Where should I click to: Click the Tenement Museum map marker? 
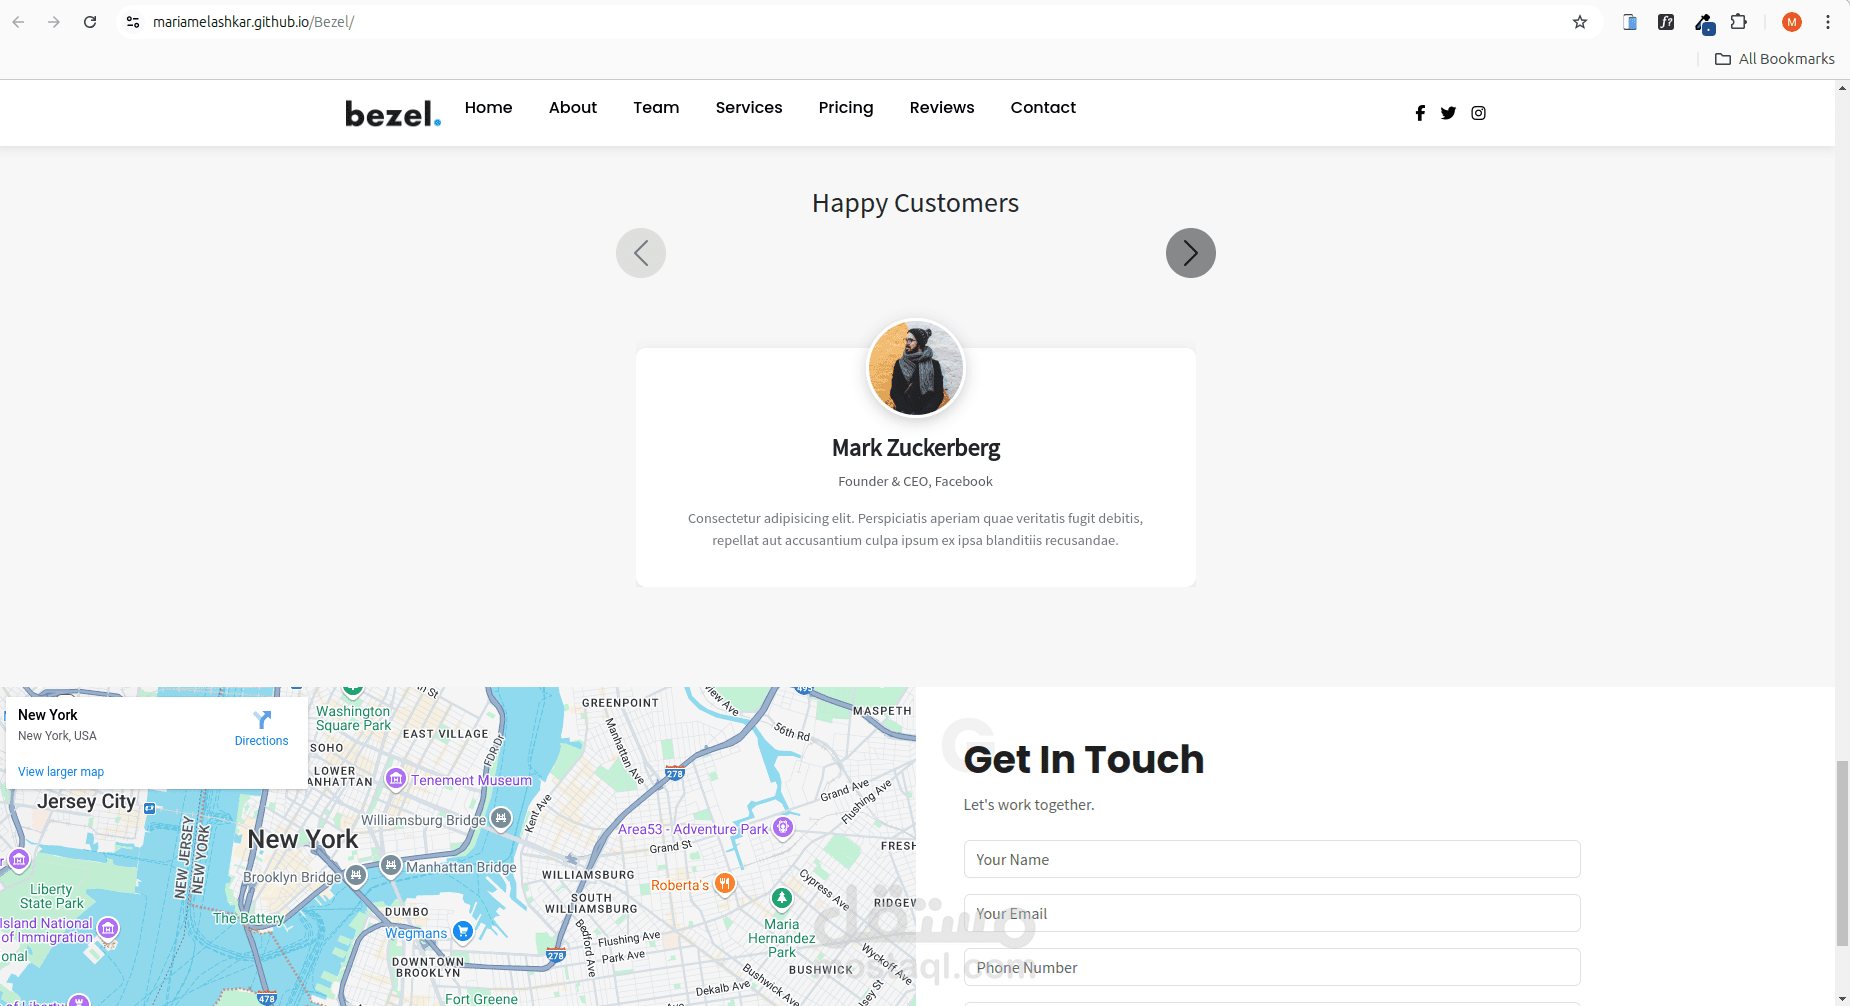396,779
